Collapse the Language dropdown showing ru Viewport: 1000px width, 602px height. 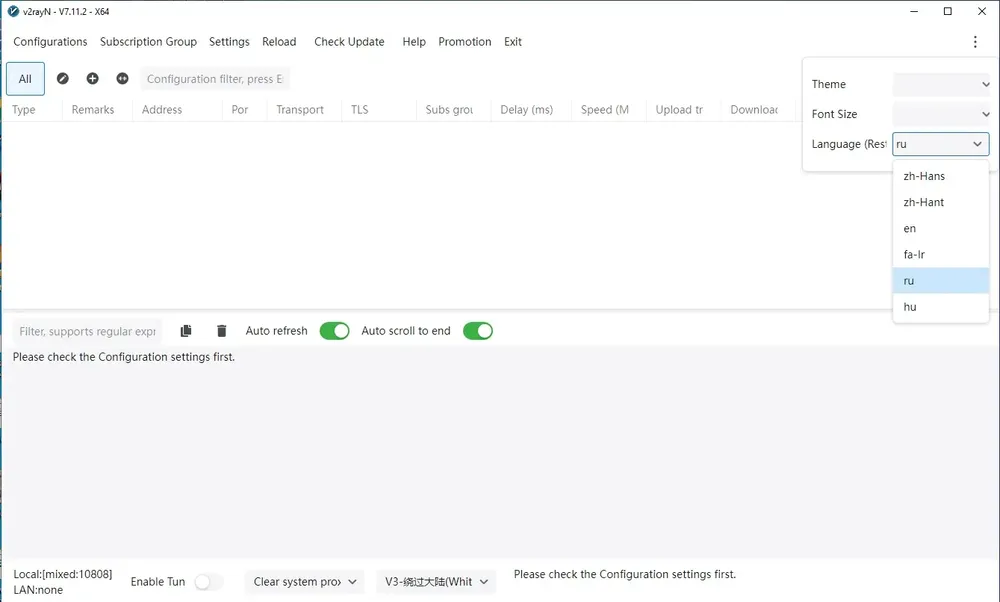[x=941, y=144]
